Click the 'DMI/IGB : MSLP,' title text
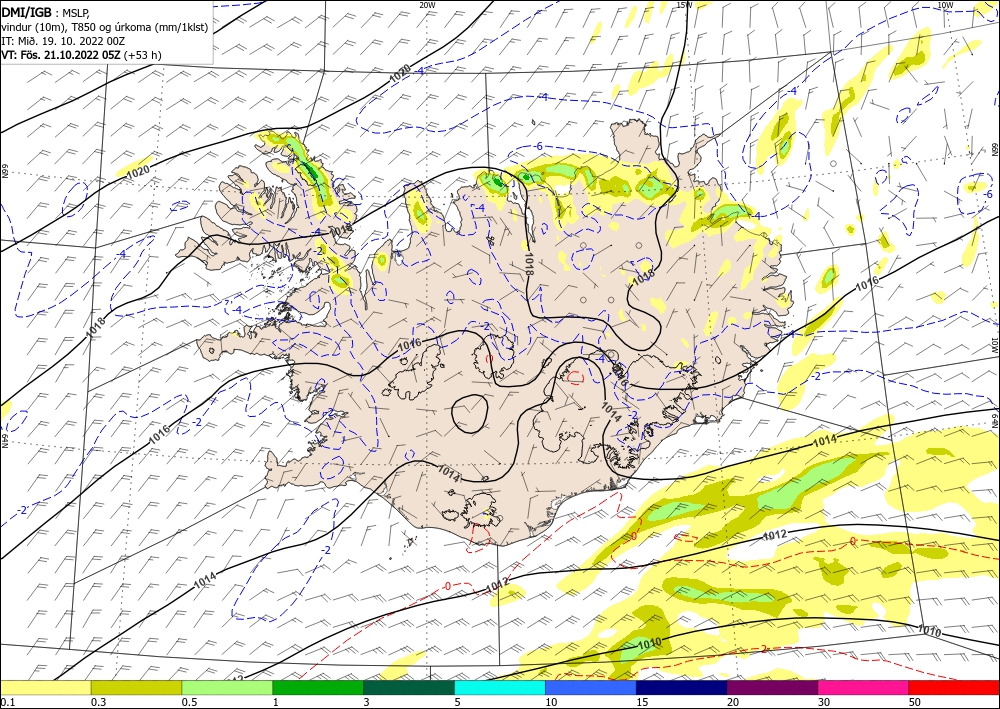 point(46,12)
